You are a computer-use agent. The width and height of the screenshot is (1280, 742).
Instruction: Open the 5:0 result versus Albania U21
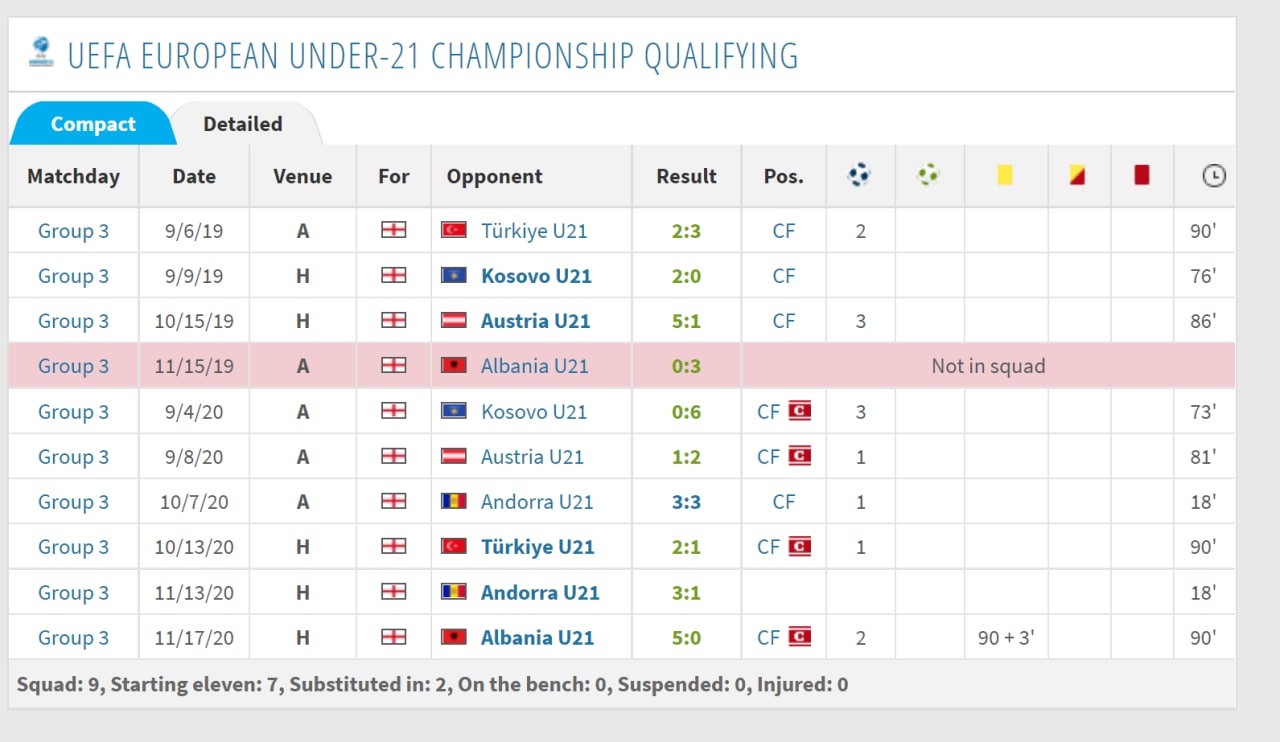(686, 637)
